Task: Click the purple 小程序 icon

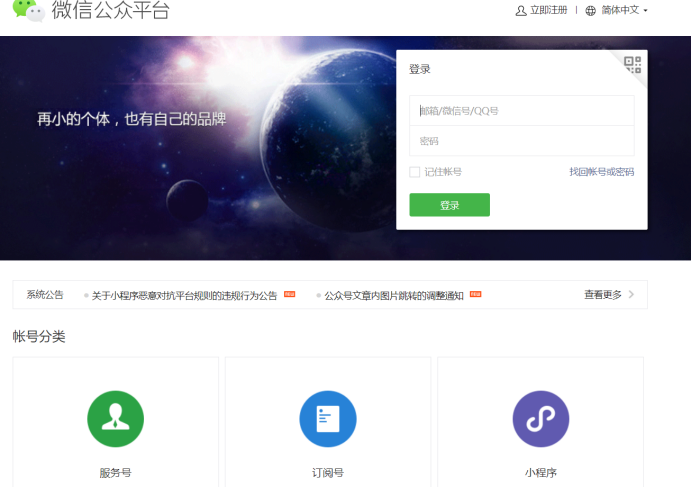Action: point(540,418)
